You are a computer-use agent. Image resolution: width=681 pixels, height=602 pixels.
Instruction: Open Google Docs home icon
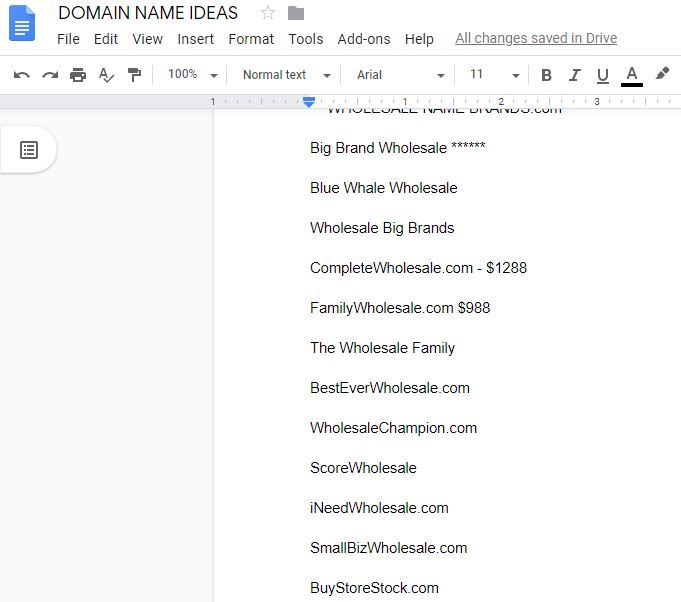(x=22, y=22)
